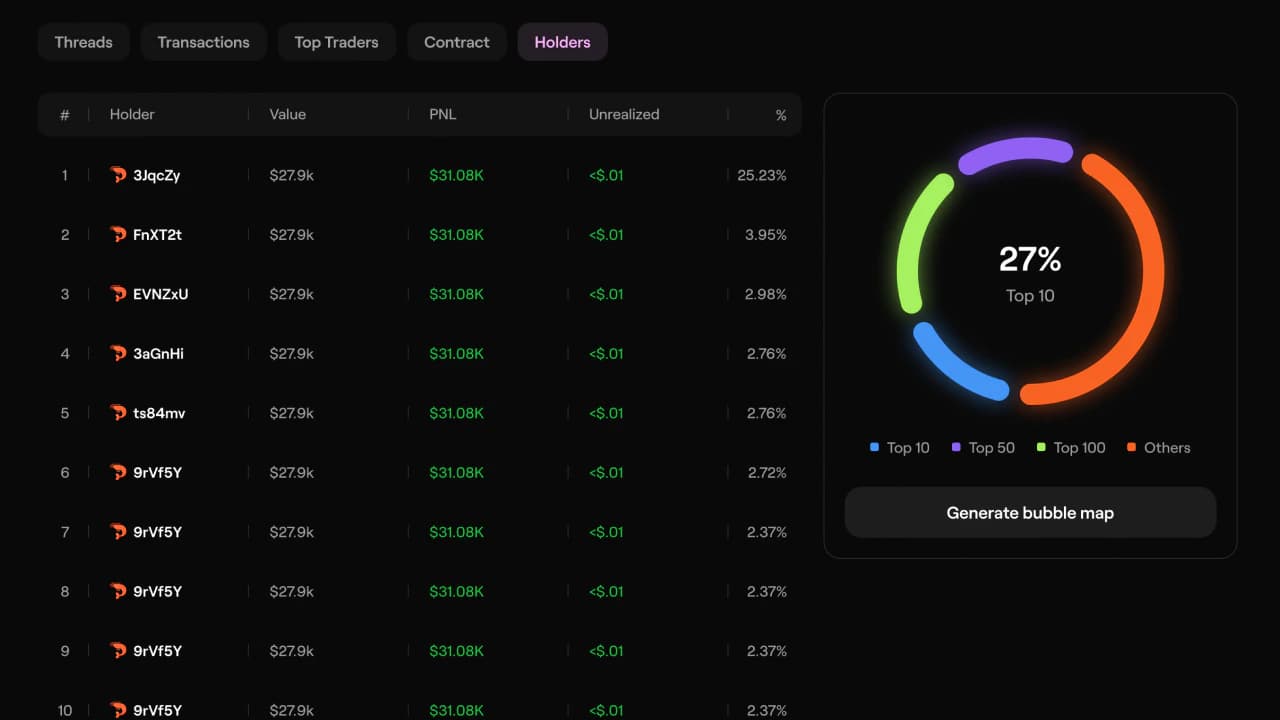Click the pump icon beside holder 3aGnHi

click(x=118, y=354)
